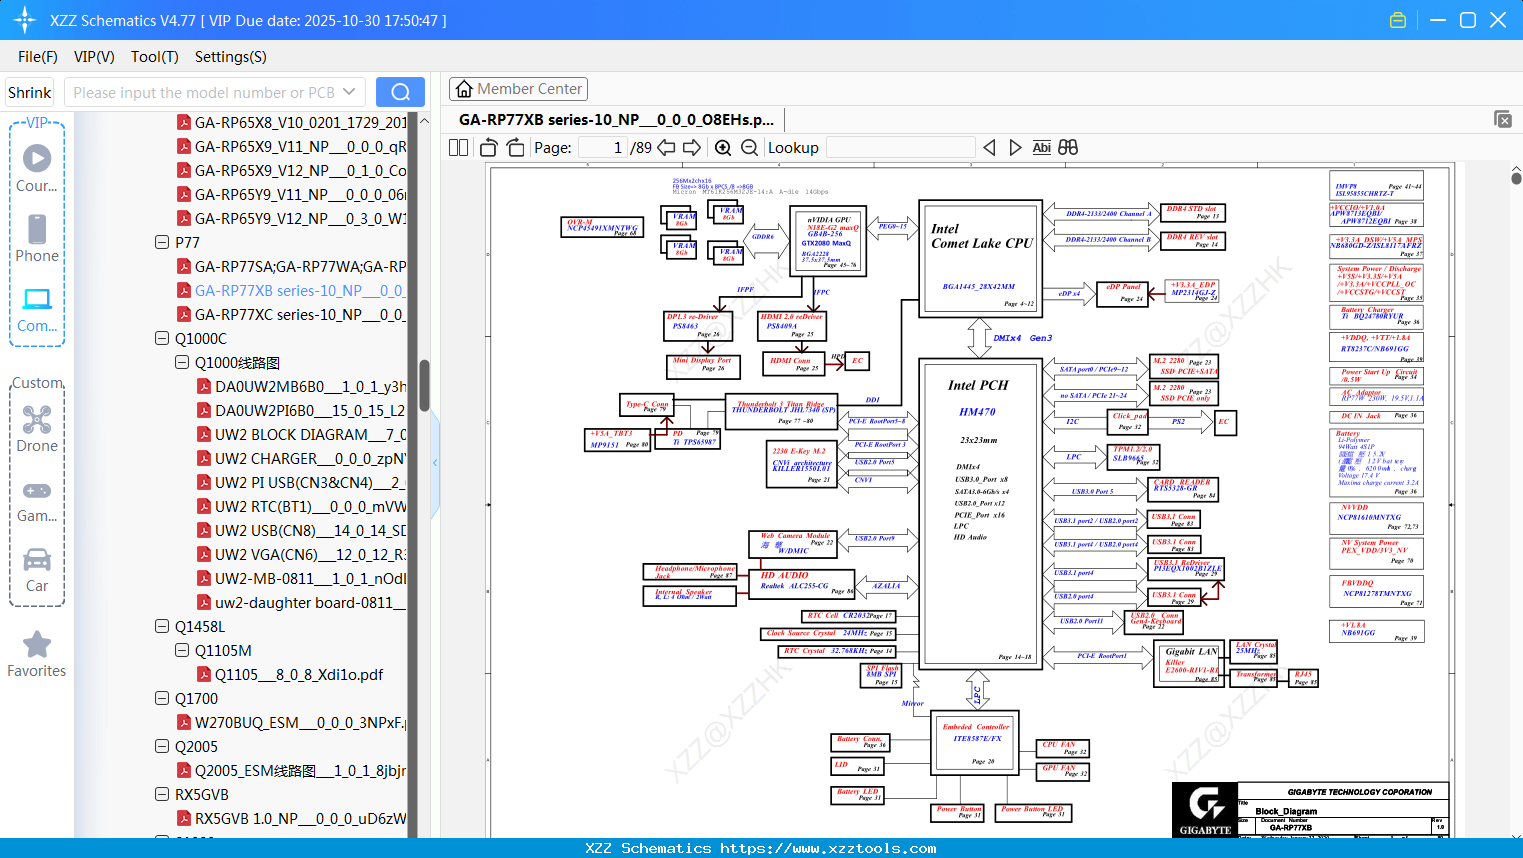1523x858 pixels.
Task: Open the Settings(S) menu
Action: click(231, 57)
